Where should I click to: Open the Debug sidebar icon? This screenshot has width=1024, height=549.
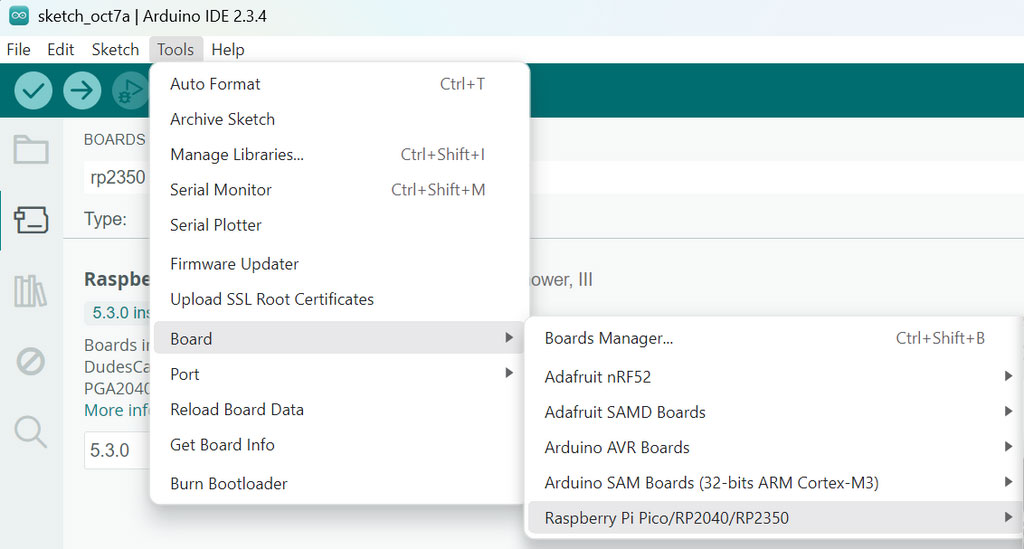coord(30,361)
